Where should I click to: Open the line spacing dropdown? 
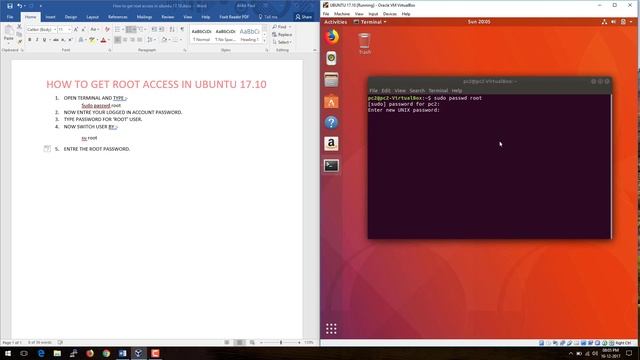tap(151, 40)
